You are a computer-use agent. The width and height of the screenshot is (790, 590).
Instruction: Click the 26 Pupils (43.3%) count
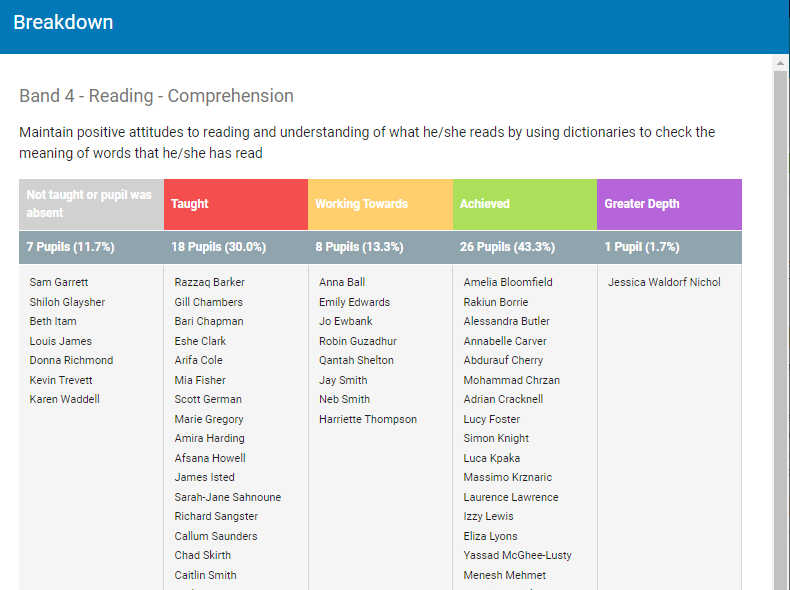507,247
